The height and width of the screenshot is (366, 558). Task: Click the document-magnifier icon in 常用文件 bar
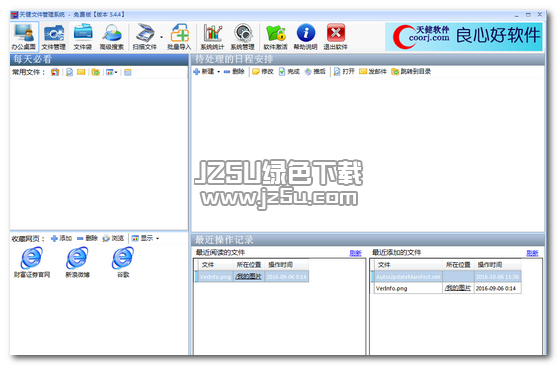[x=69, y=72]
